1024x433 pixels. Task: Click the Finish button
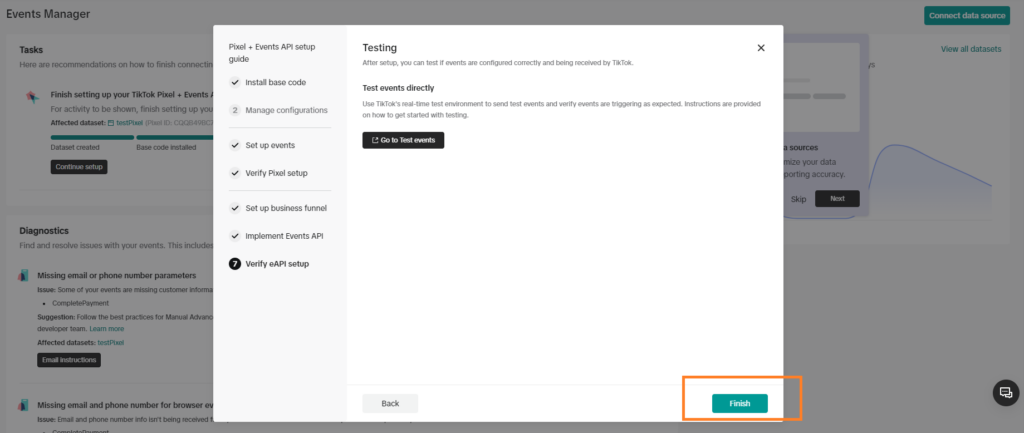click(739, 403)
